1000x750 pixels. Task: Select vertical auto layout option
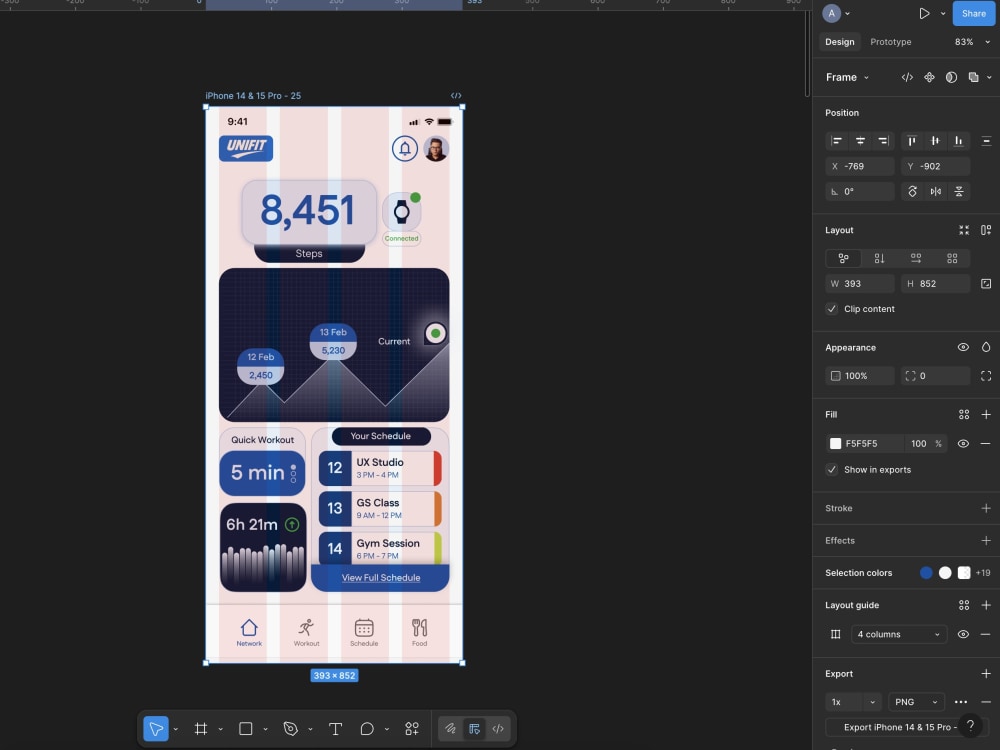pos(879,258)
